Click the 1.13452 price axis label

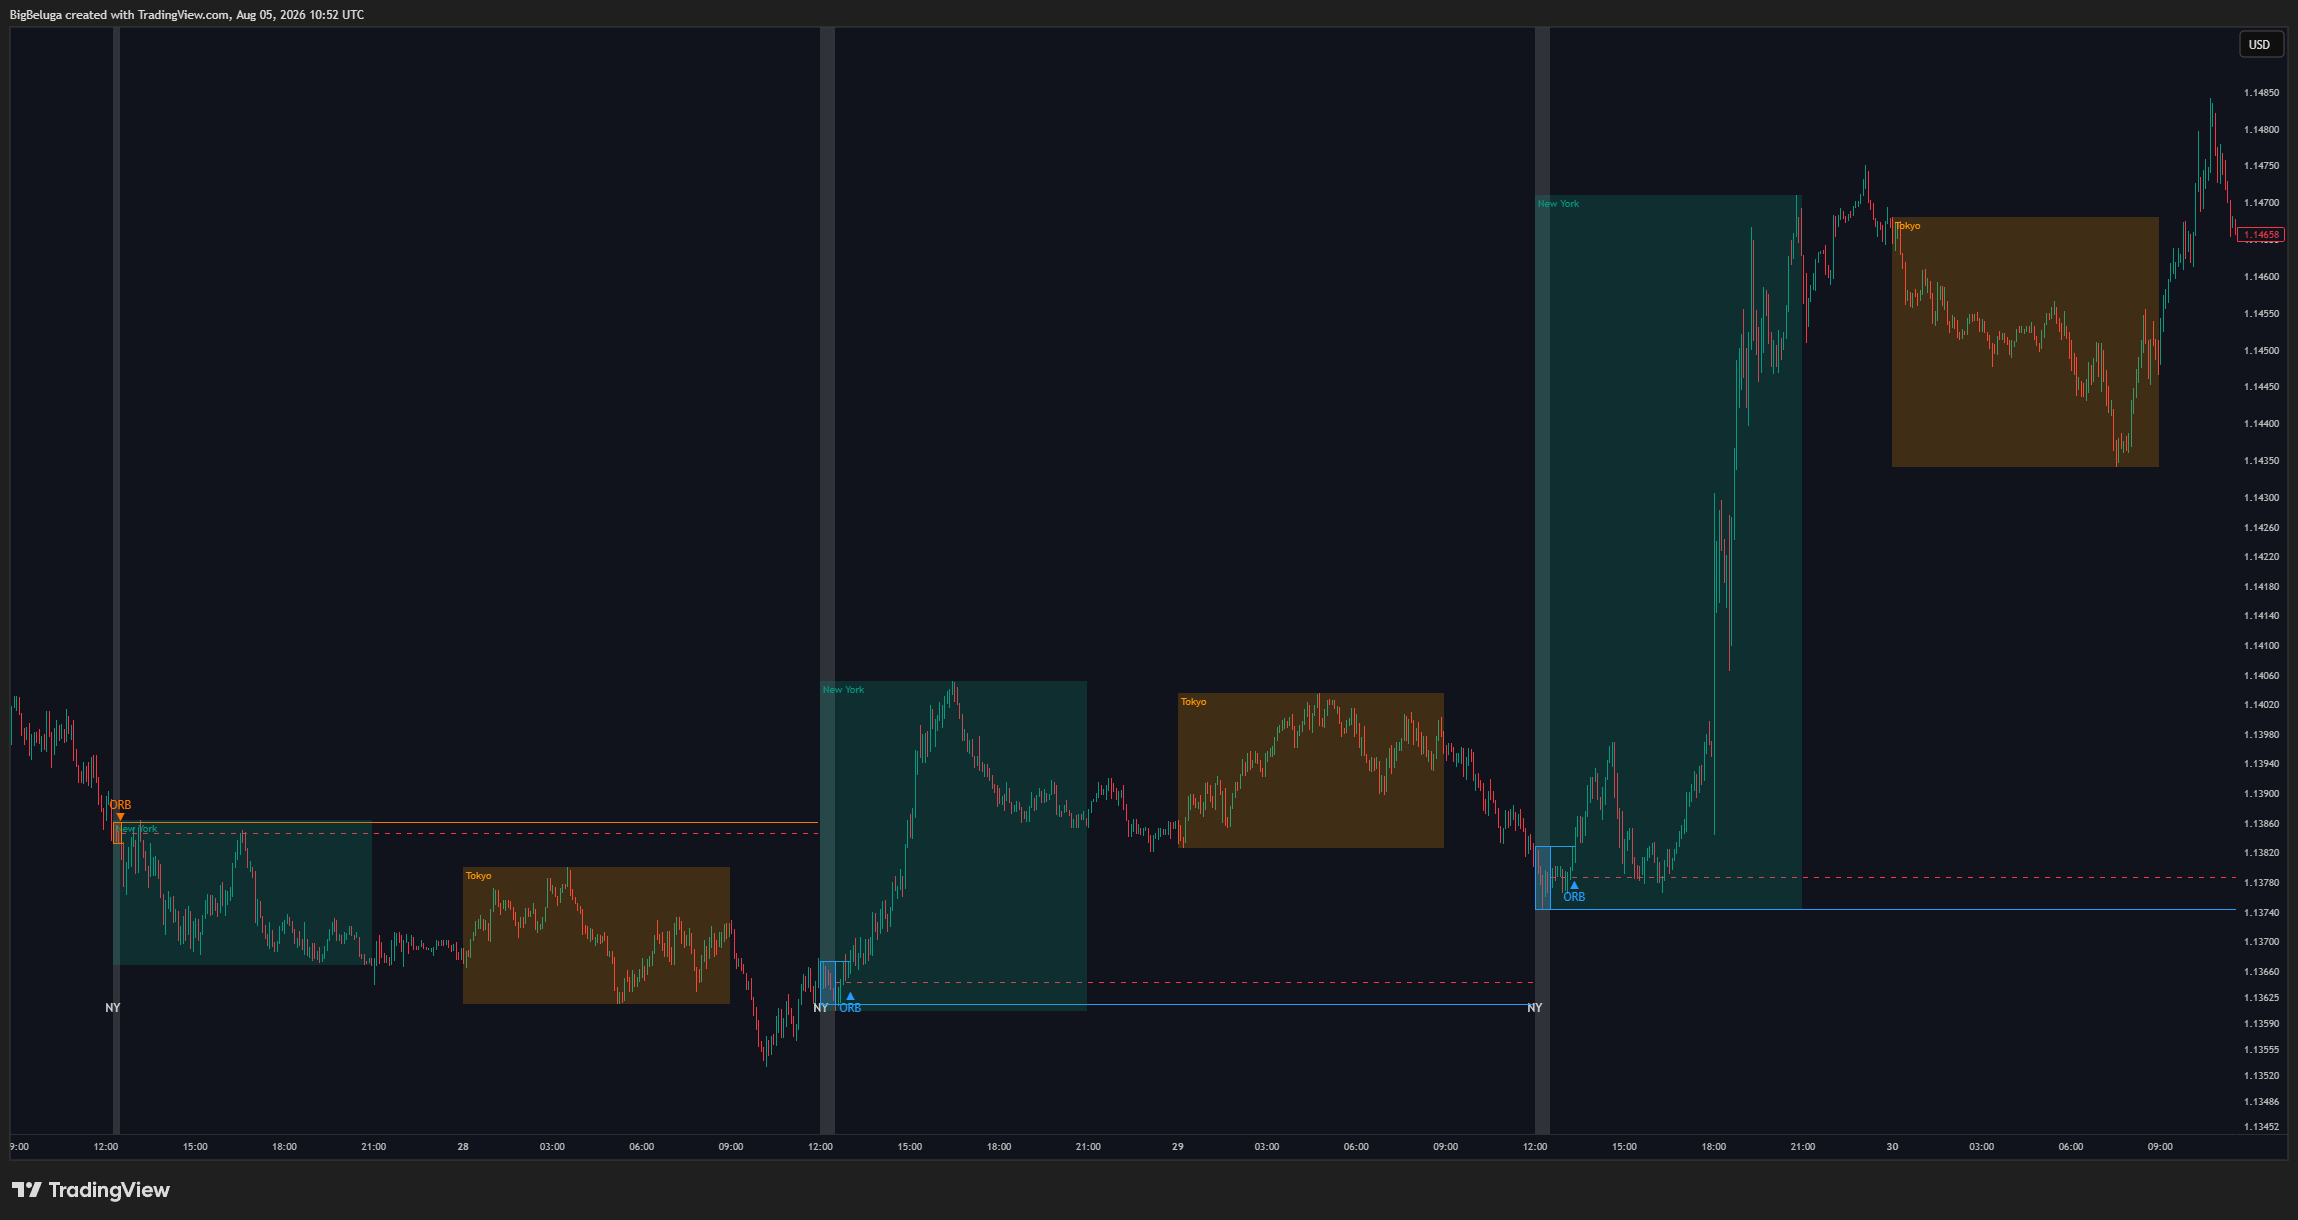pos(2262,1127)
